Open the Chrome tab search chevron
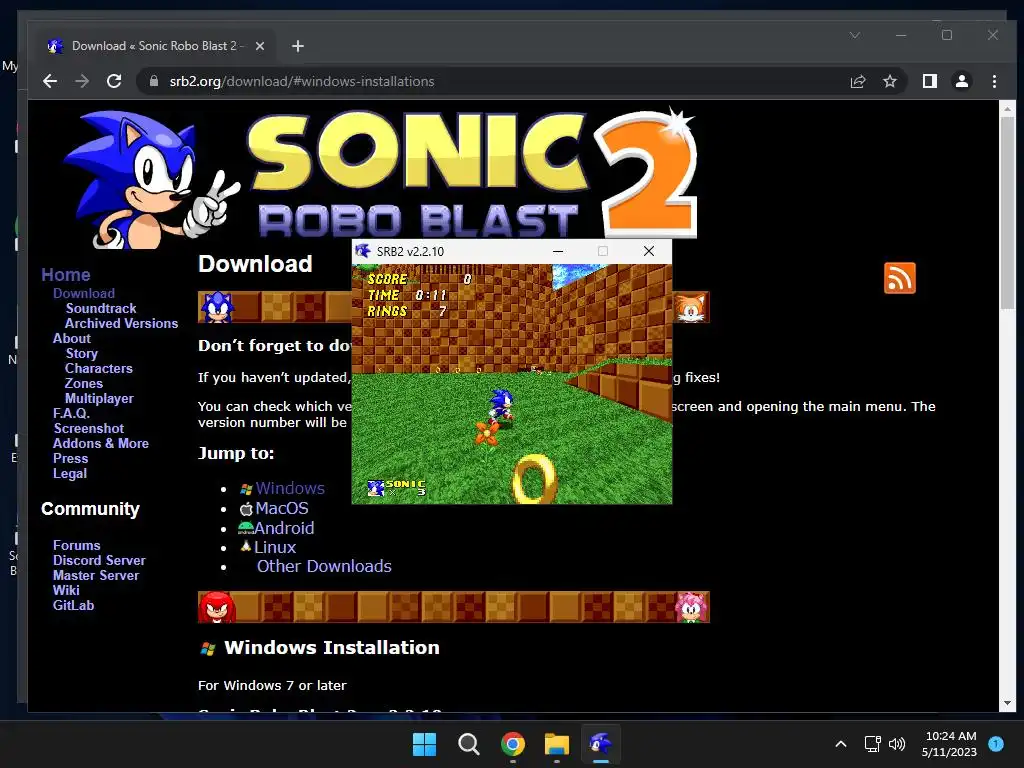 coord(854,35)
